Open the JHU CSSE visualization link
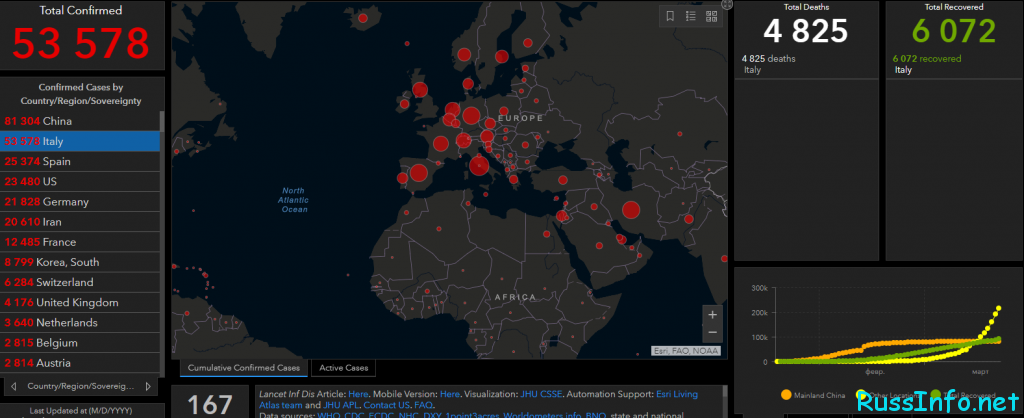 click(541, 394)
